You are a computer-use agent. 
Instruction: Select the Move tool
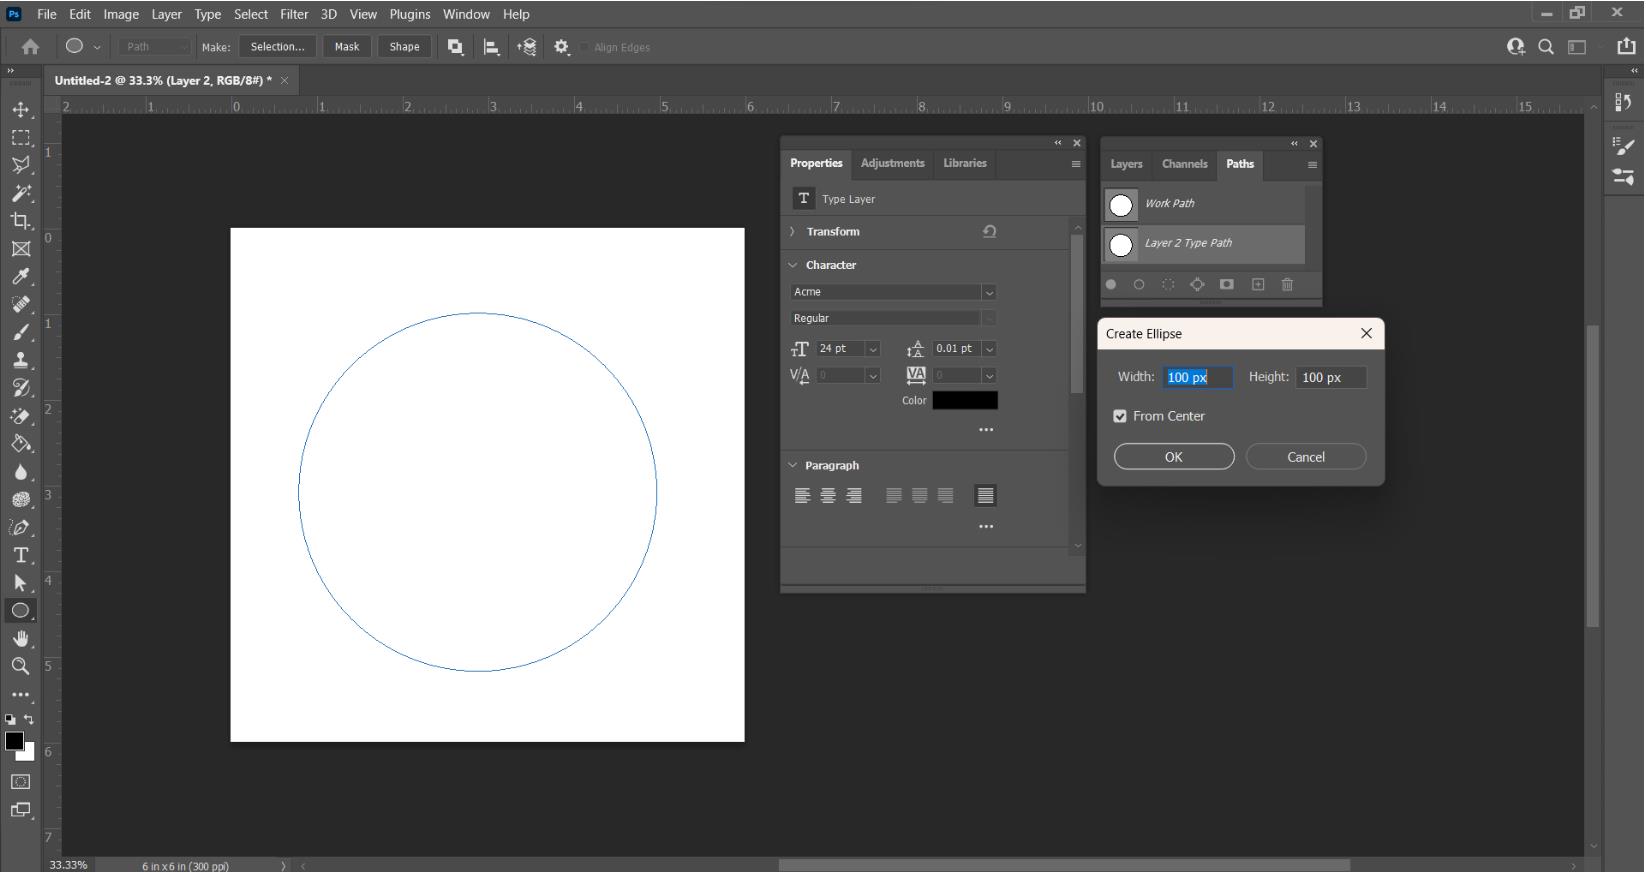(x=20, y=110)
